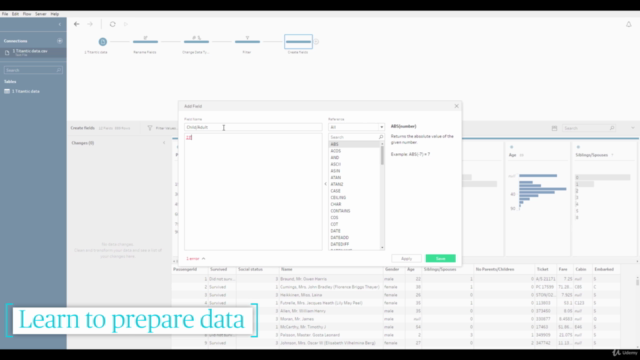Click the run flow play icon
Image resolution: width=640 pixels, height=360 pixels.
(126, 24)
